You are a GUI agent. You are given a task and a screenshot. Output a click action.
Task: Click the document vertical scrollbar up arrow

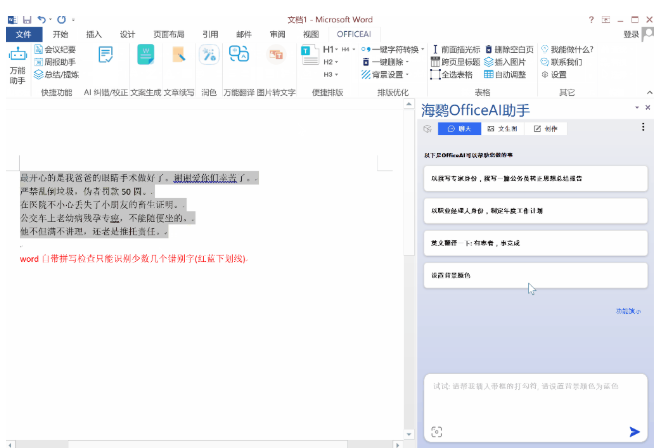coord(409,104)
